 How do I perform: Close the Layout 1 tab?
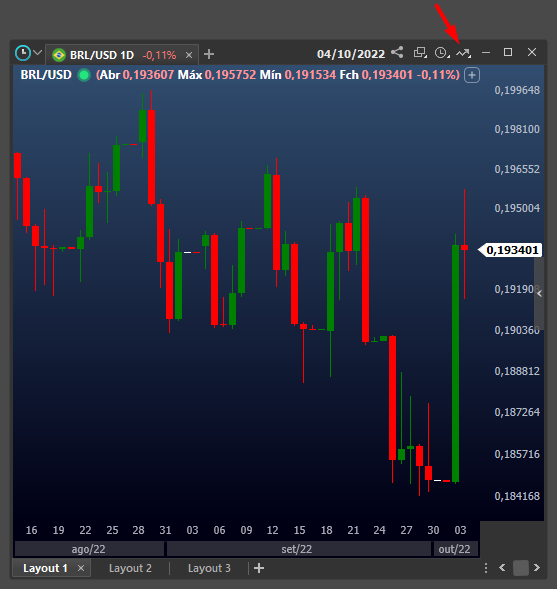[x=81, y=568]
